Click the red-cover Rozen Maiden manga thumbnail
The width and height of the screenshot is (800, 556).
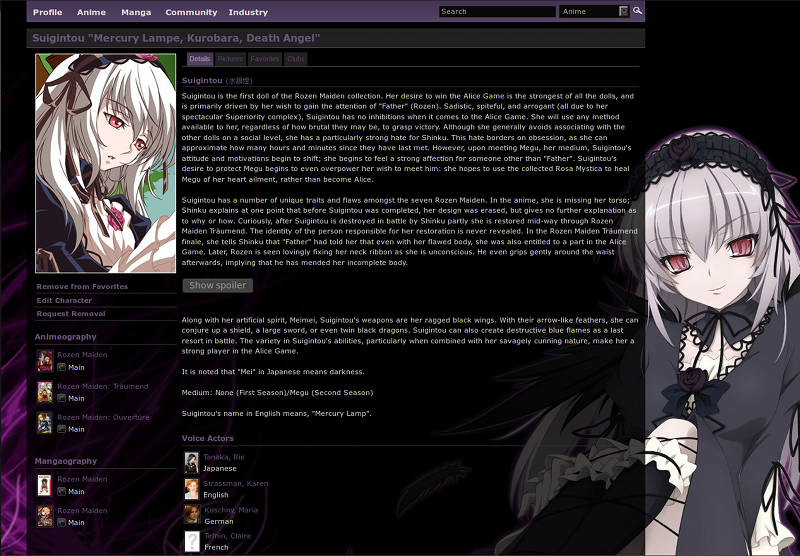point(45,516)
